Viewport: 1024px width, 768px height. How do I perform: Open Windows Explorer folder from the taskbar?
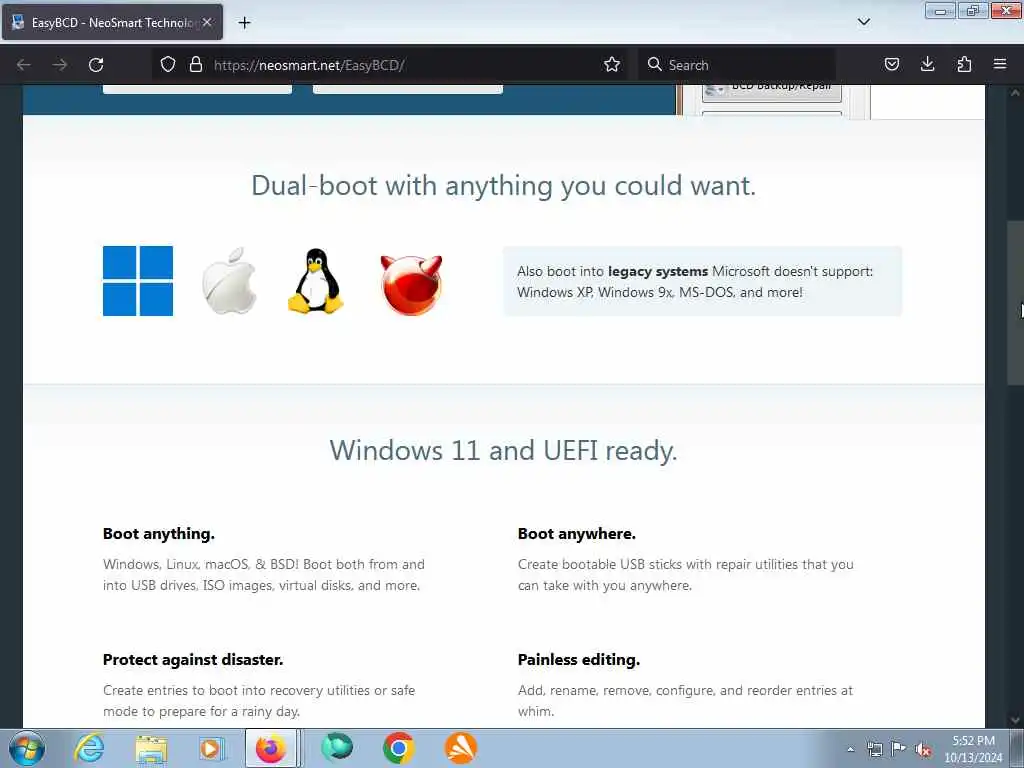tap(152, 748)
